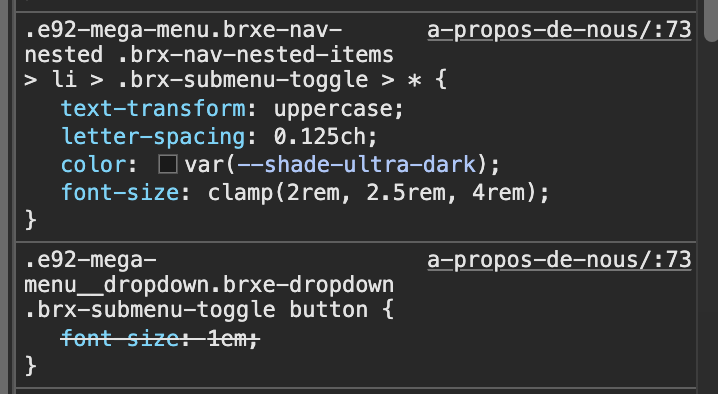
Task: Jump to the --shade-ultra-dark variable definition
Action: (357, 164)
